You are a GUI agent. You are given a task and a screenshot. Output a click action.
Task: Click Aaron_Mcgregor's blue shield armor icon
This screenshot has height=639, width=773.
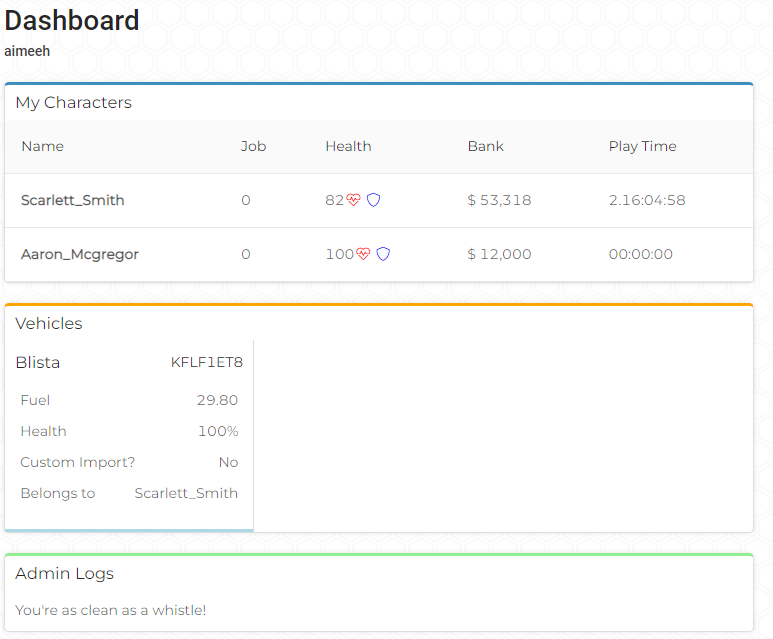click(383, 254)
